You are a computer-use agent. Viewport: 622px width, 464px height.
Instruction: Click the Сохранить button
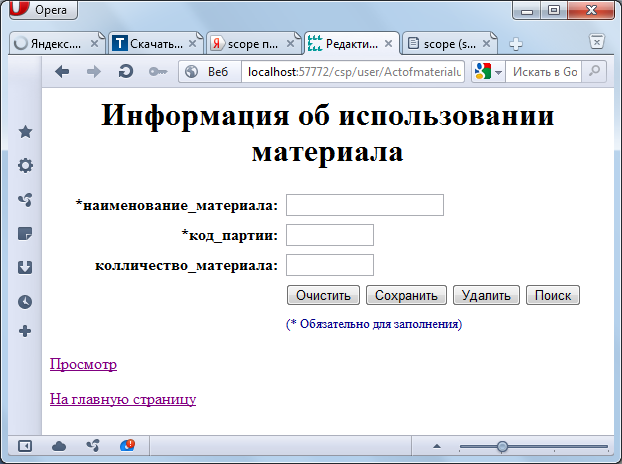(x=406, y=295)
